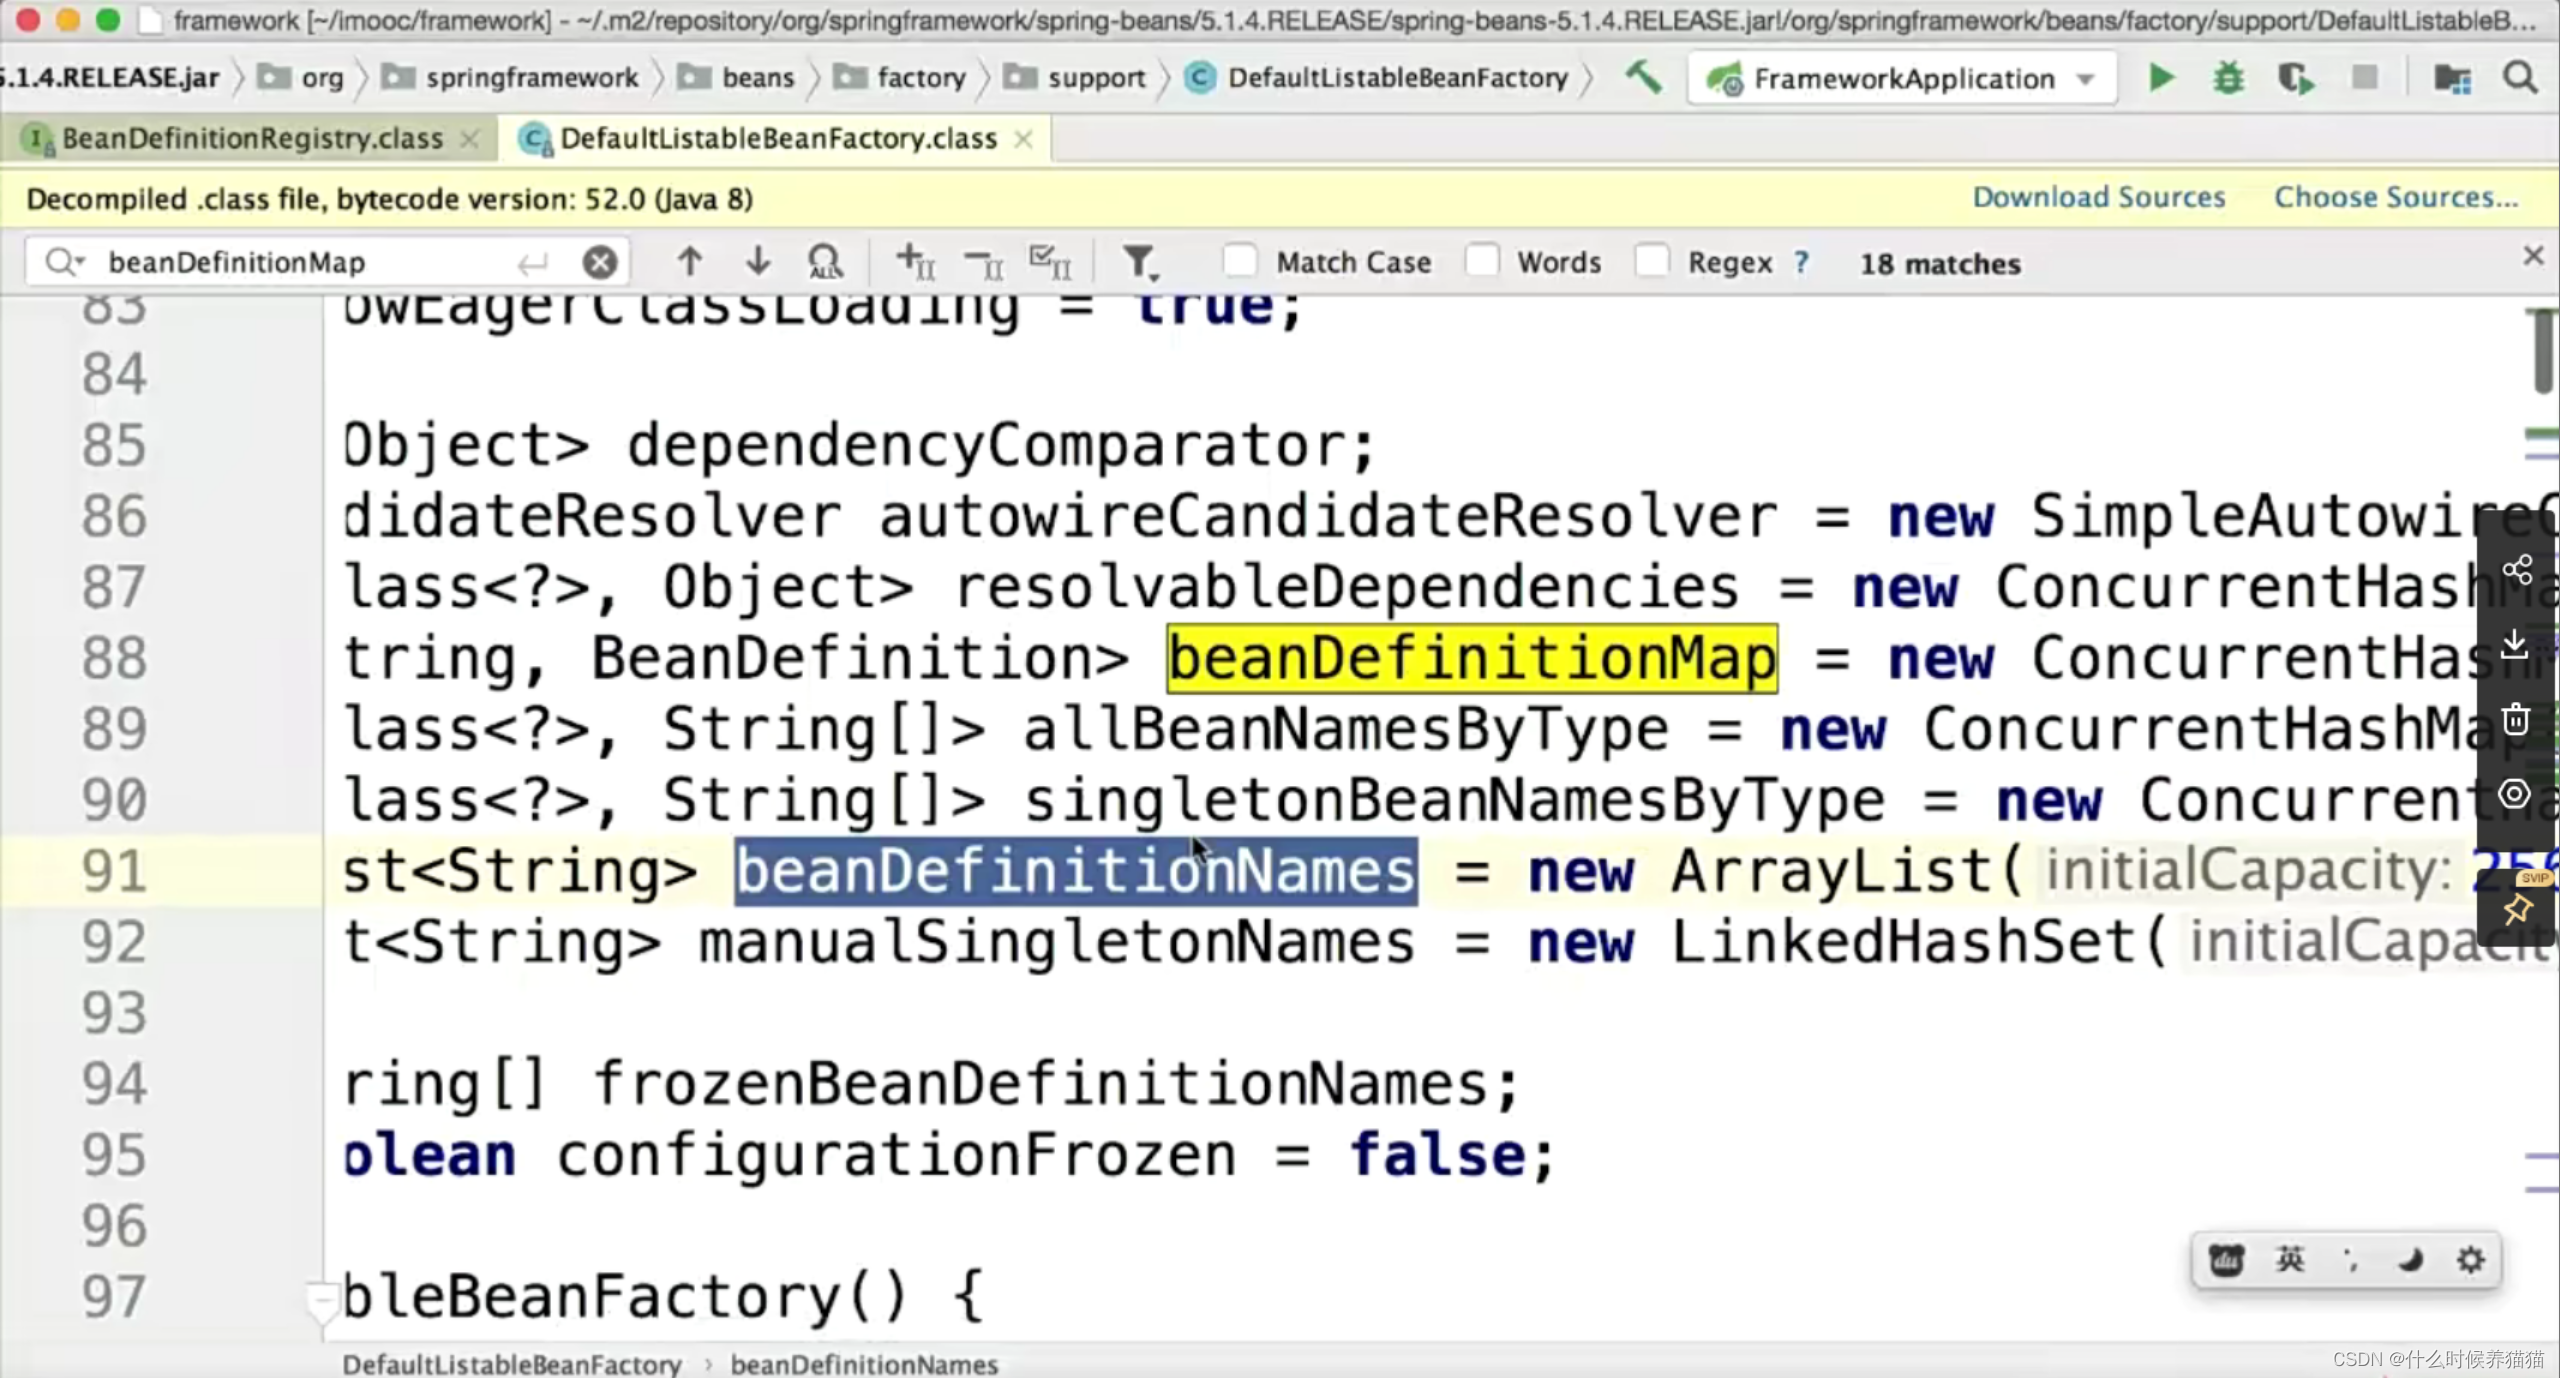
Task: Click Run with Coverage icon
Action: (x=2296, y=78)
